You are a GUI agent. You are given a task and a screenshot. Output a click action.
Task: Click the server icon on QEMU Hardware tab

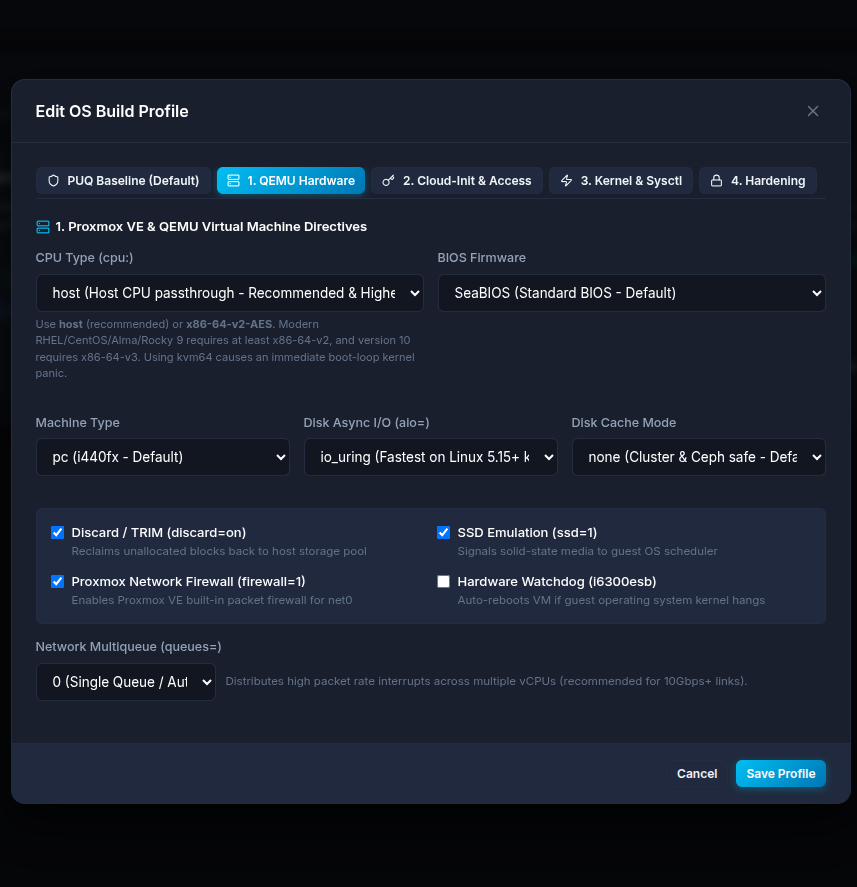click(x=233, y=180)
